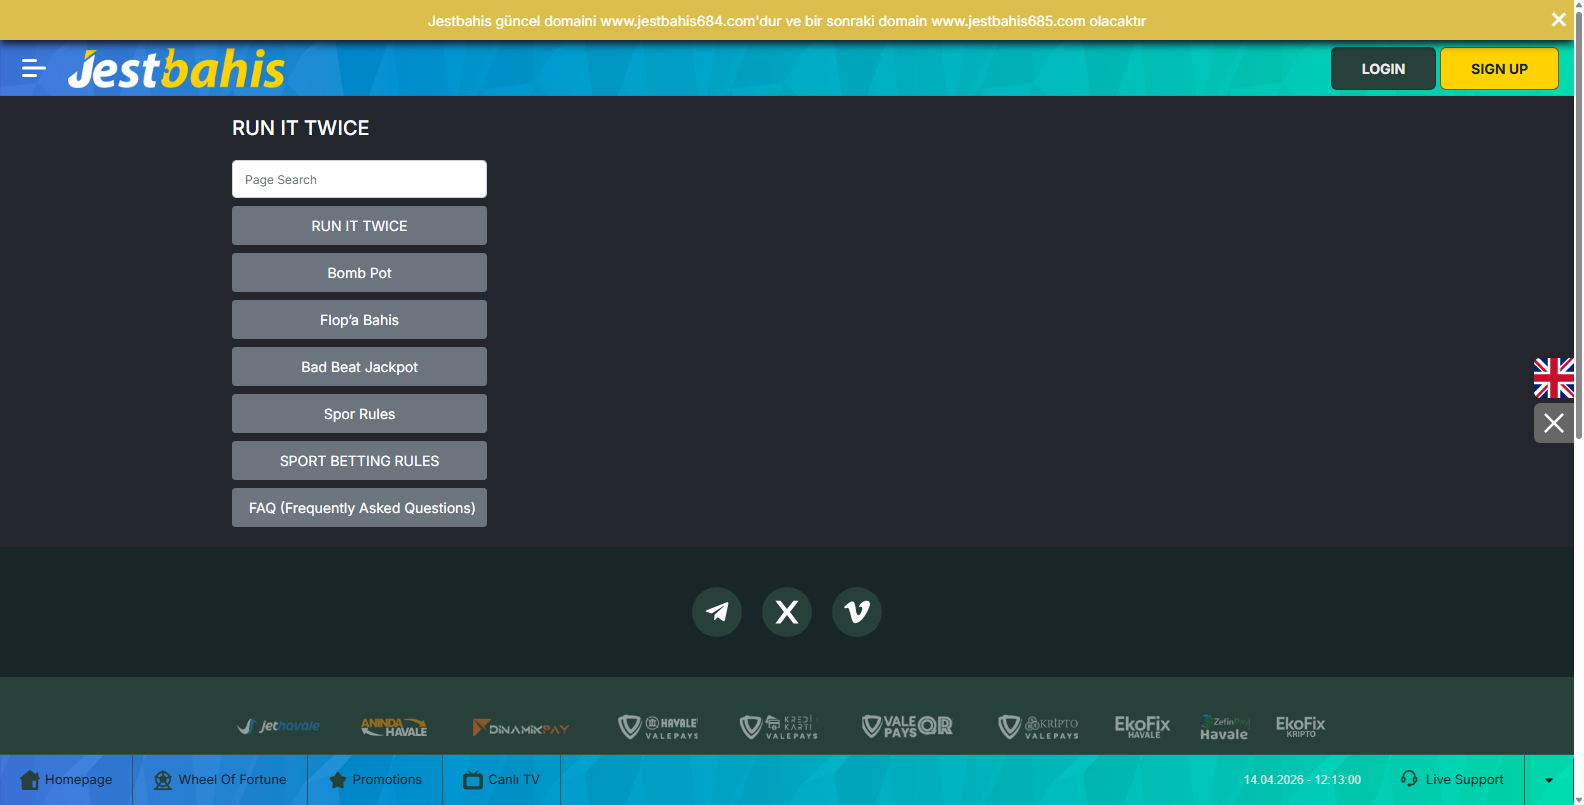View the Spor Rules page

coord(359,414)
